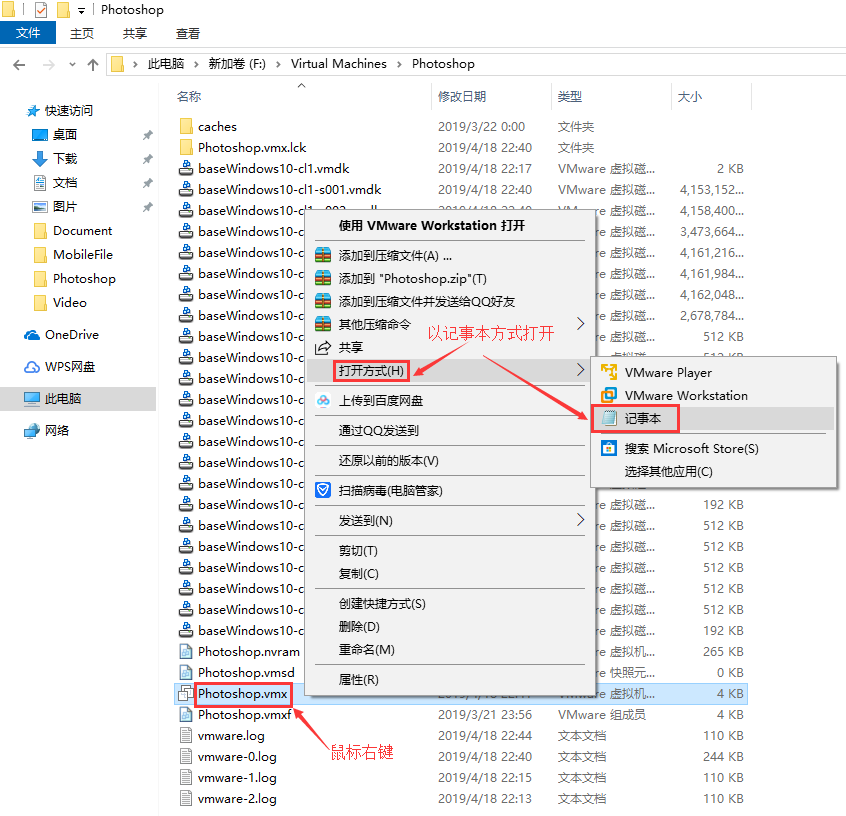Select the 网络 network icon
The width and height of the screenshot is (846, 816).
tap(32, 431)
